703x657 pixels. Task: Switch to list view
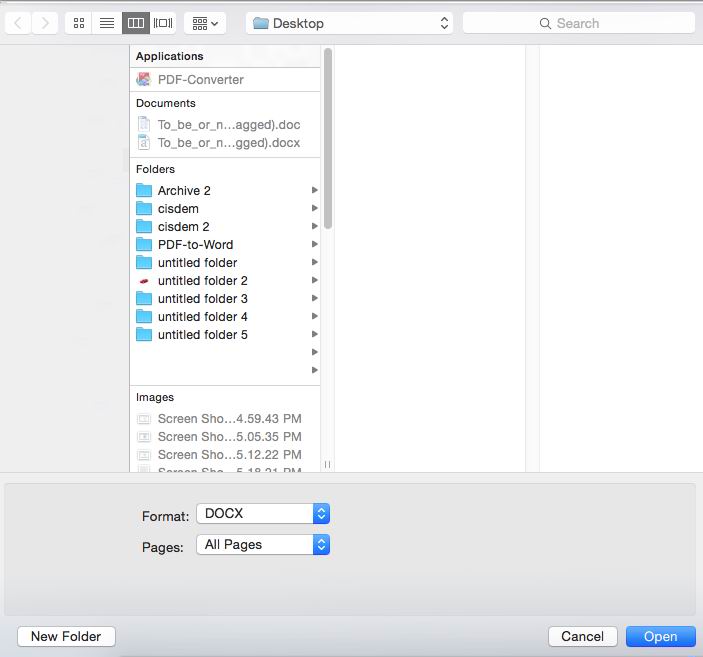[107, 23]
